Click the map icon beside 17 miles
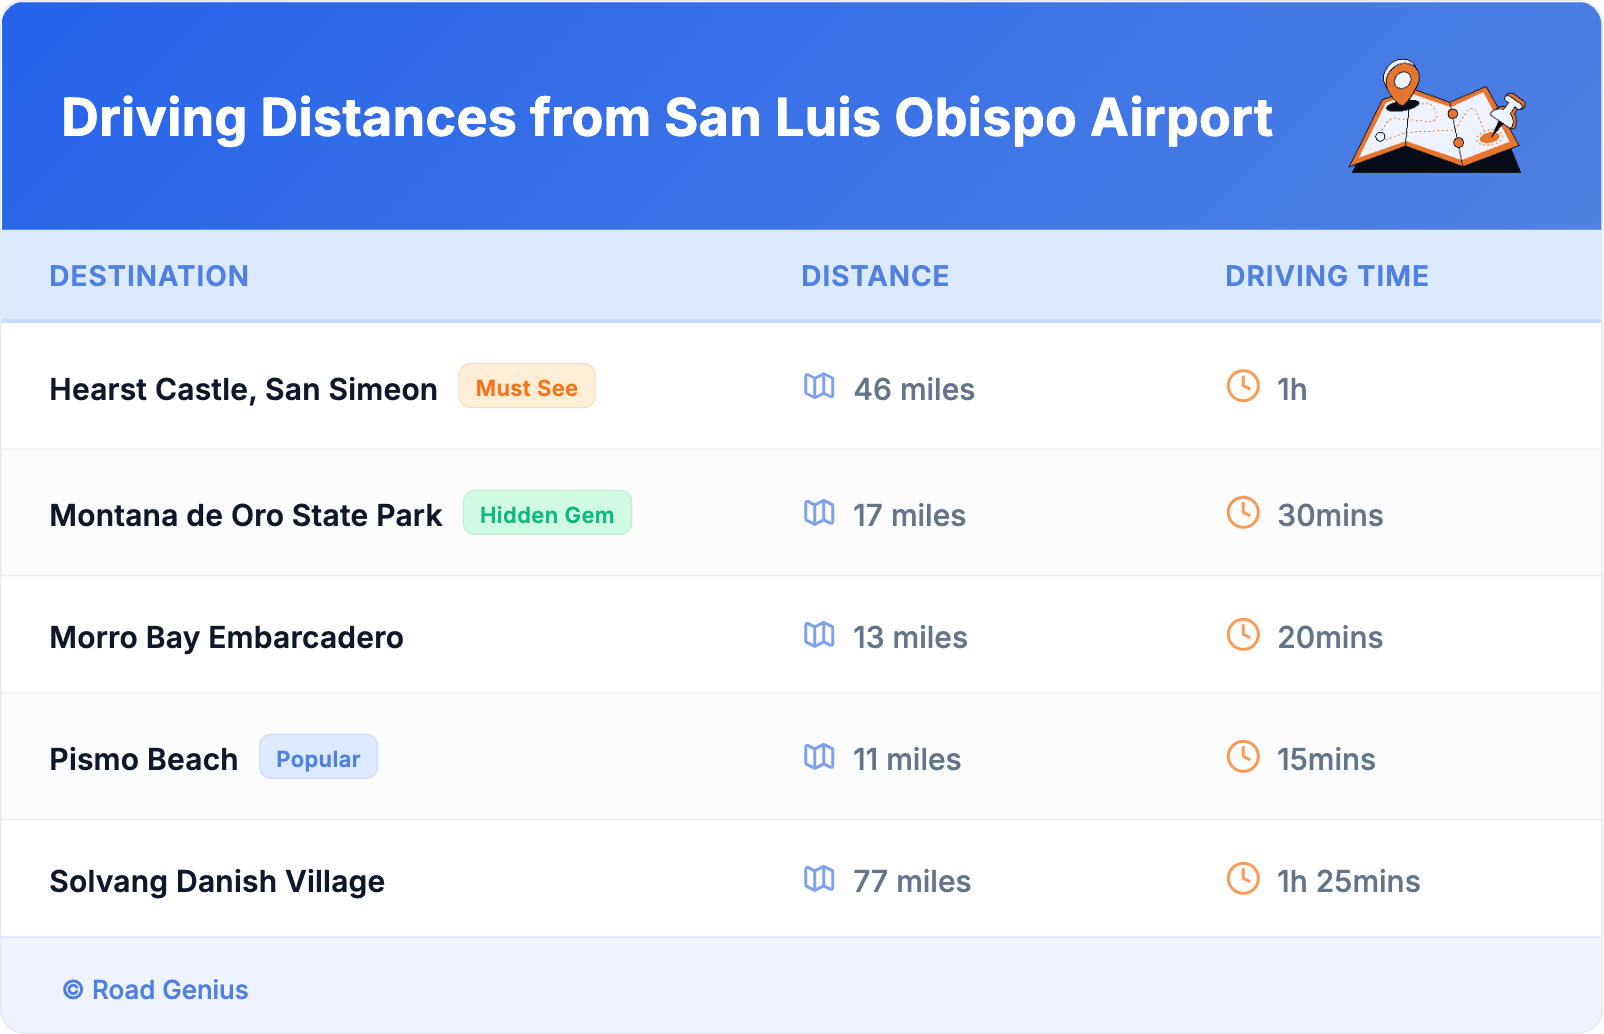 click(x=819, y=513)
